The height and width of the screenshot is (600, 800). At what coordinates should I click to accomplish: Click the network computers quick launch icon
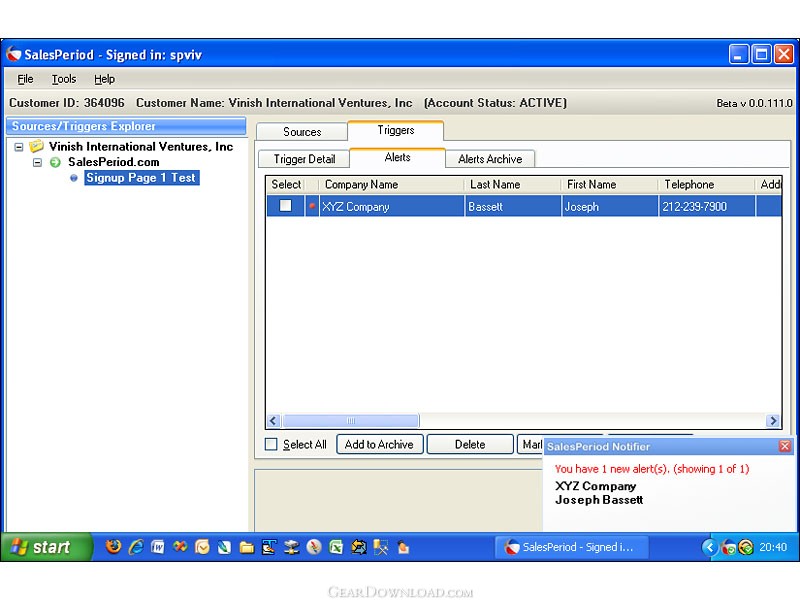(x=291, y=547)
